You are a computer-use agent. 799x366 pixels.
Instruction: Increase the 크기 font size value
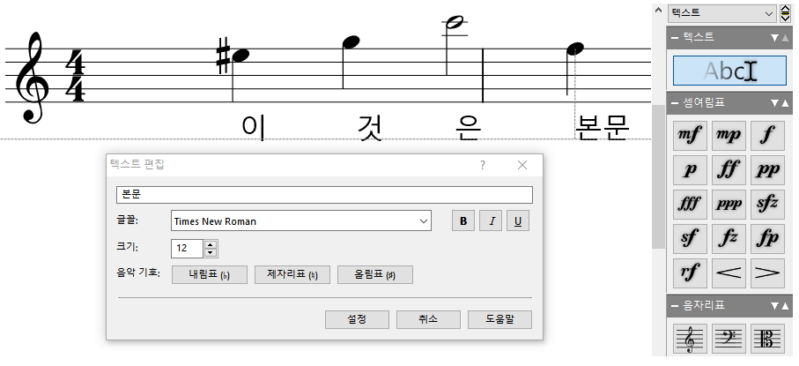210,244
